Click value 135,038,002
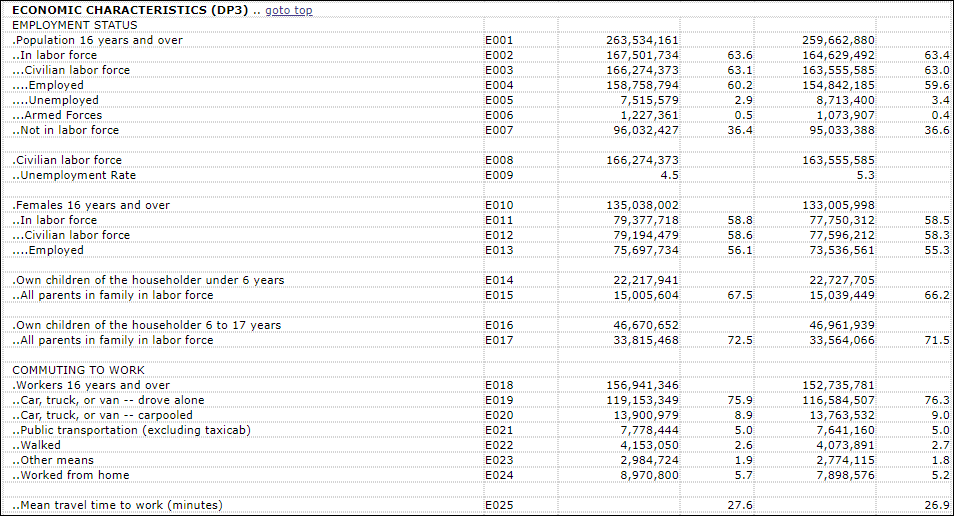The image size is (954, 516). (x=642, y=205)
